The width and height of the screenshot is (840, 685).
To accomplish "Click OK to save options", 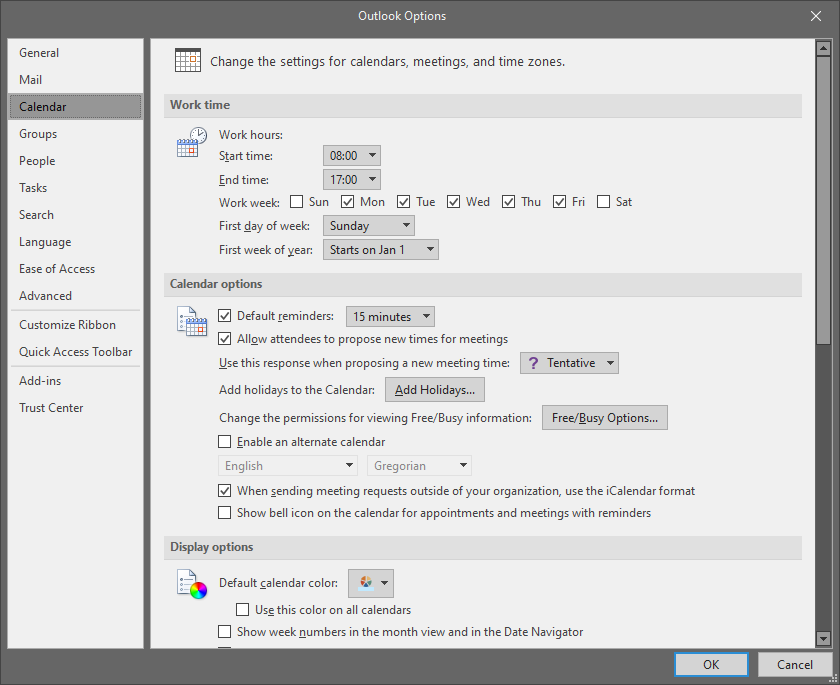I will tap(711, 665).
